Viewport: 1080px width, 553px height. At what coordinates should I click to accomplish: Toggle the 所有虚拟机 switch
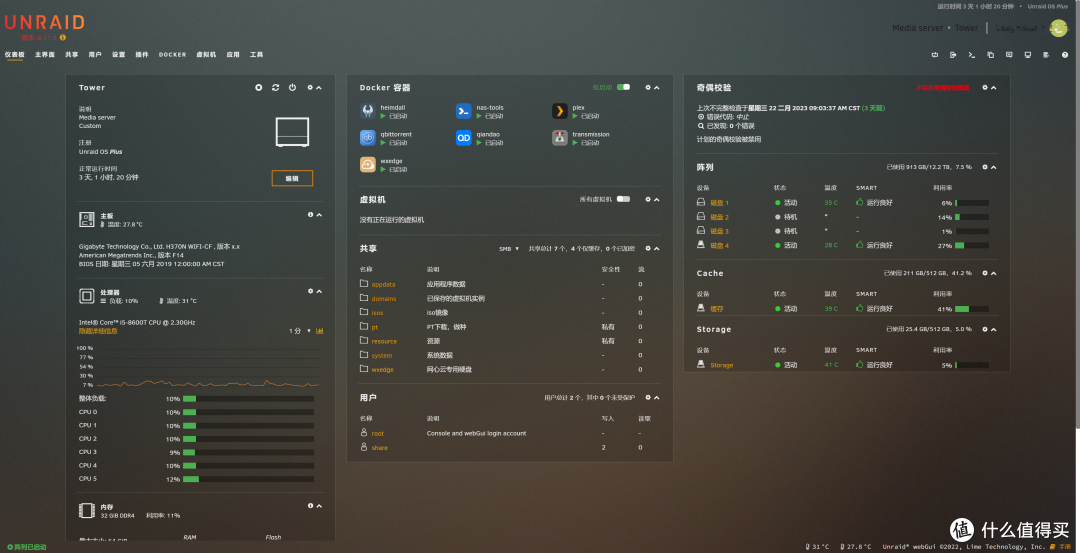623,199
